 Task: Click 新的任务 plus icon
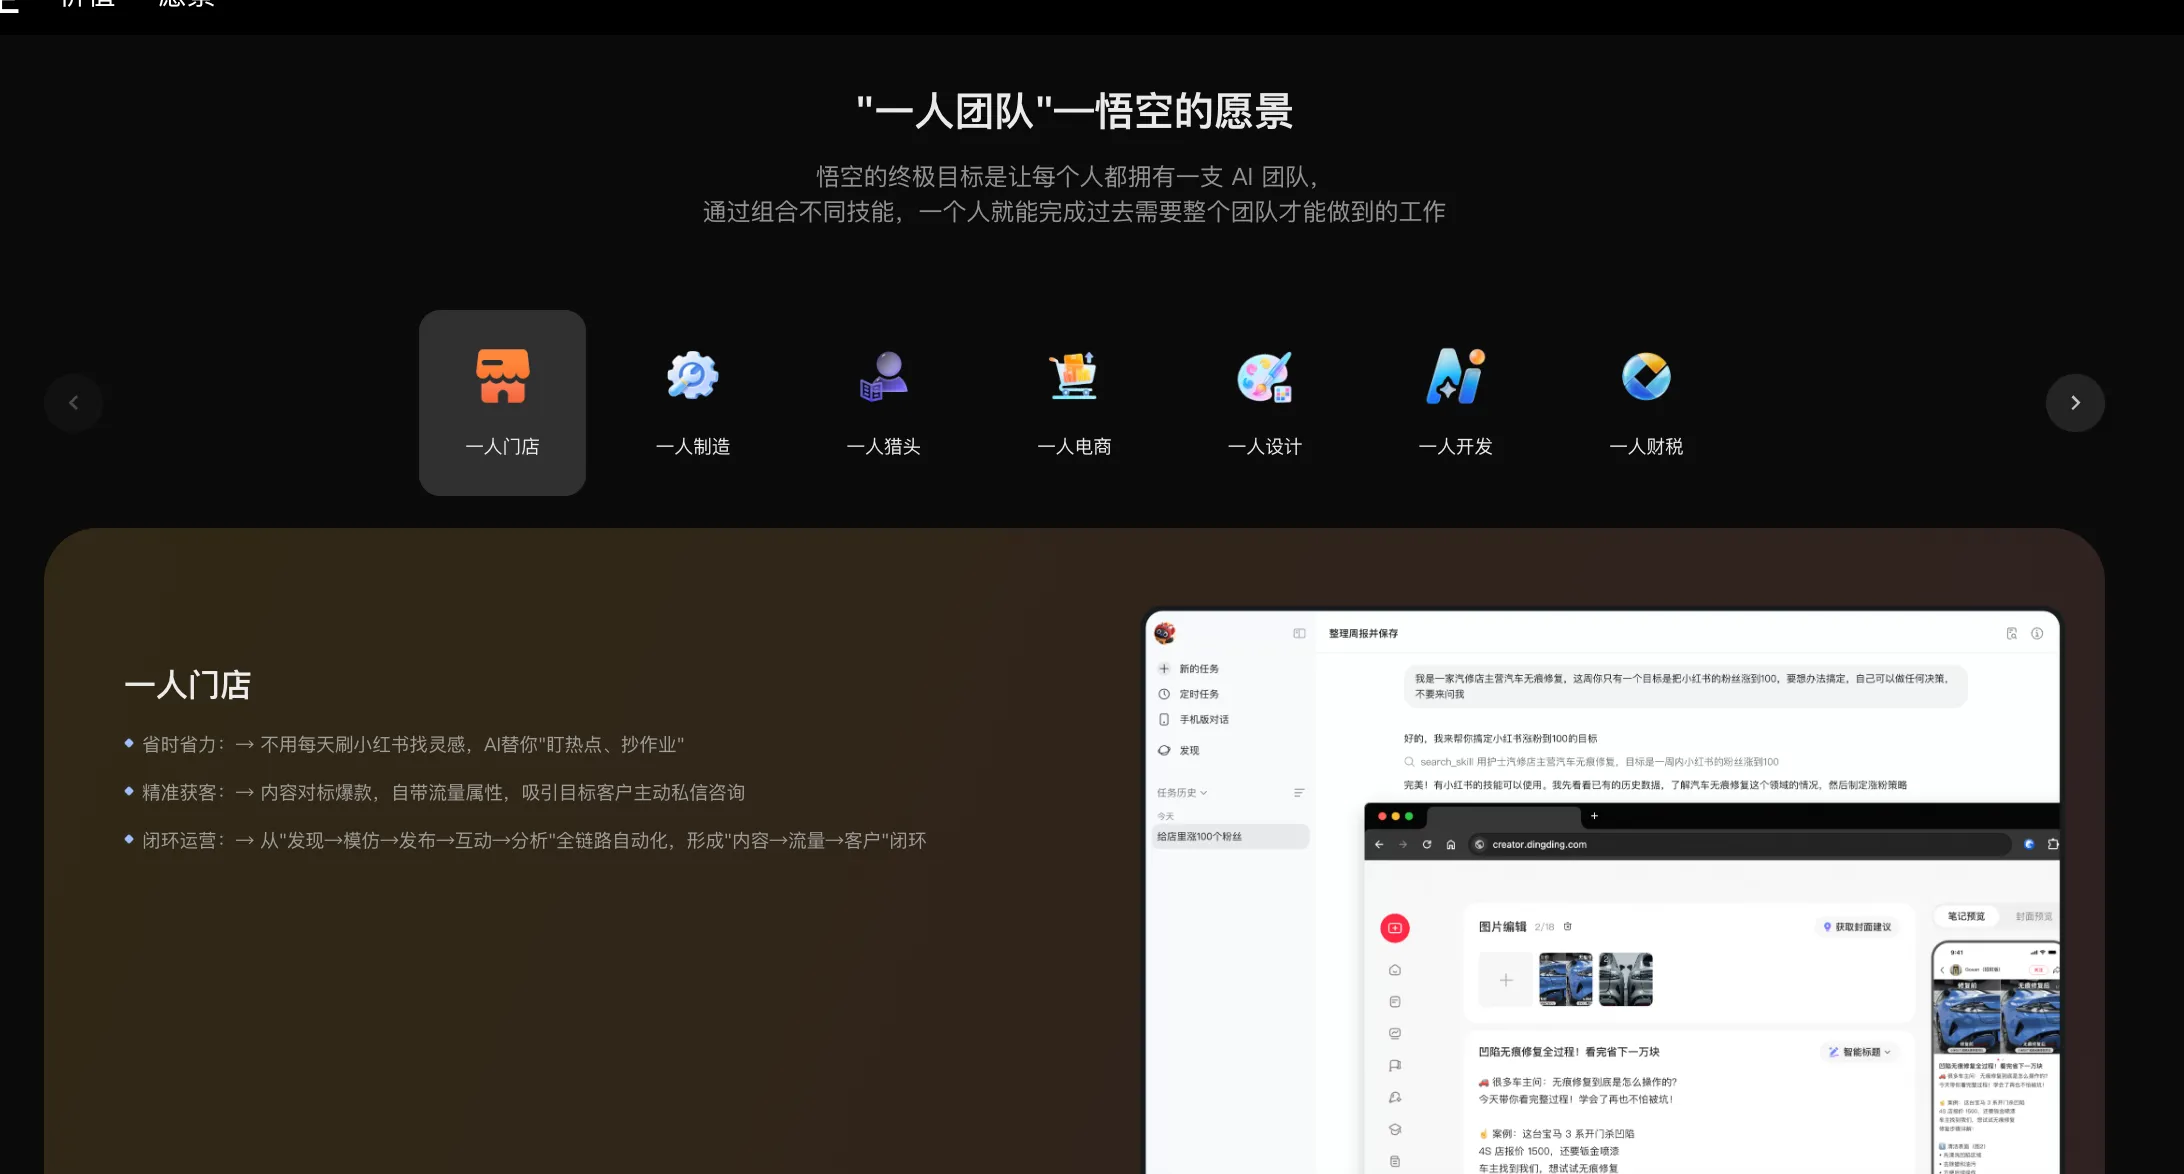tap(1164, 668)
